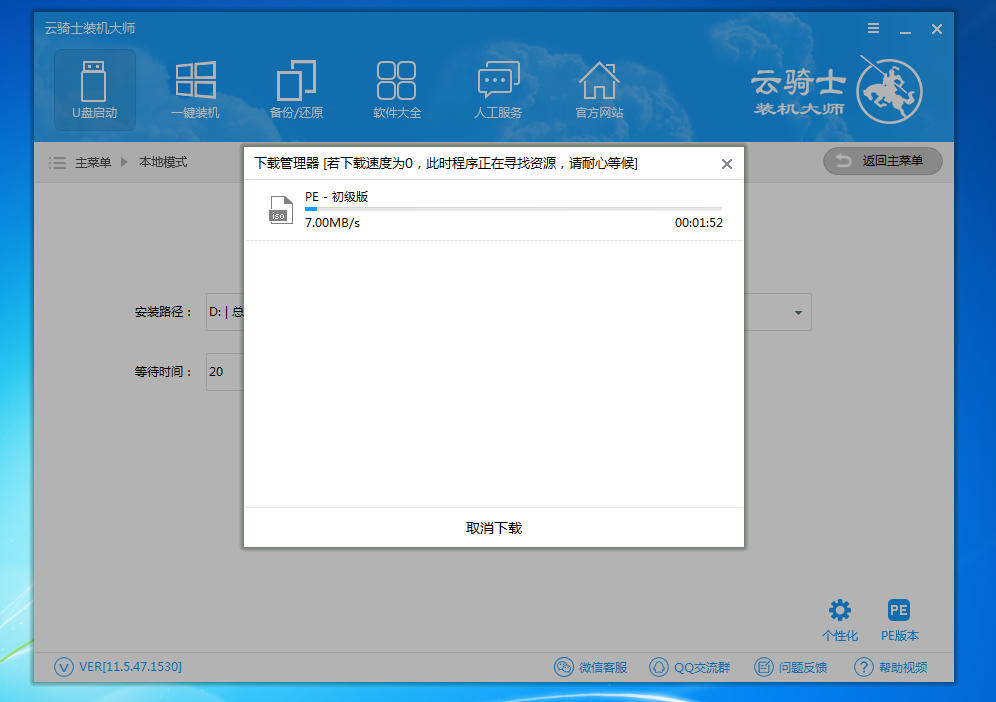Click 返回主菜单 button
Image resolution: width=996 pixels, height=702 pixels.
click(882, 161)
